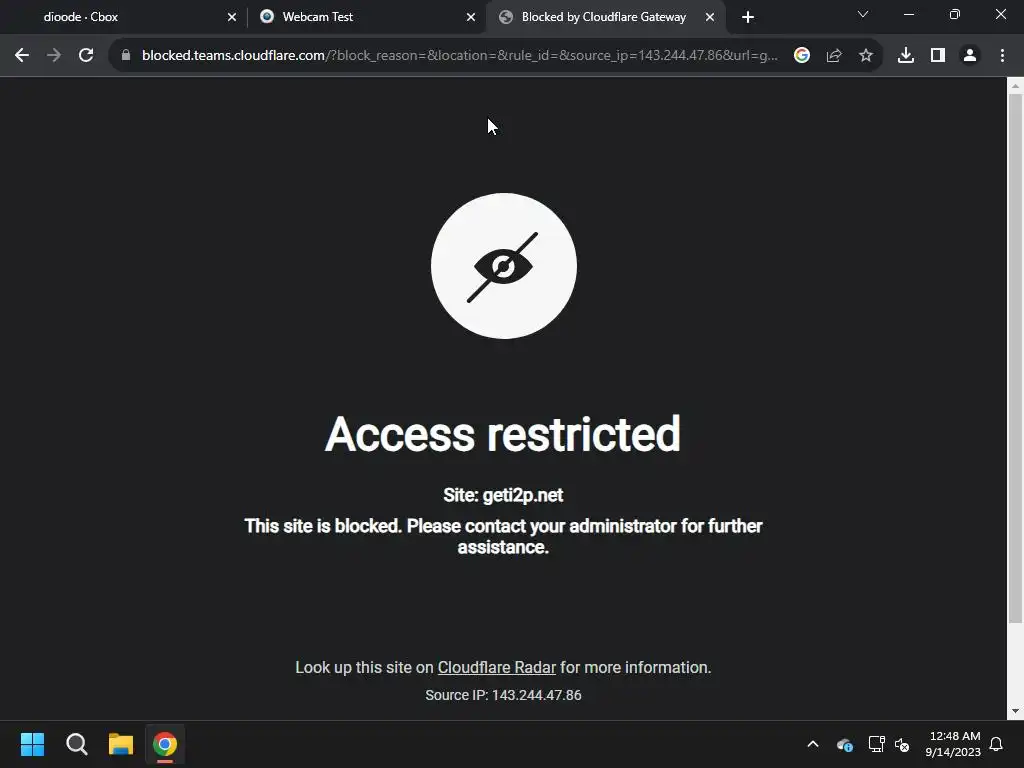Follow the Cloudflare Radar link

(496, 667)
